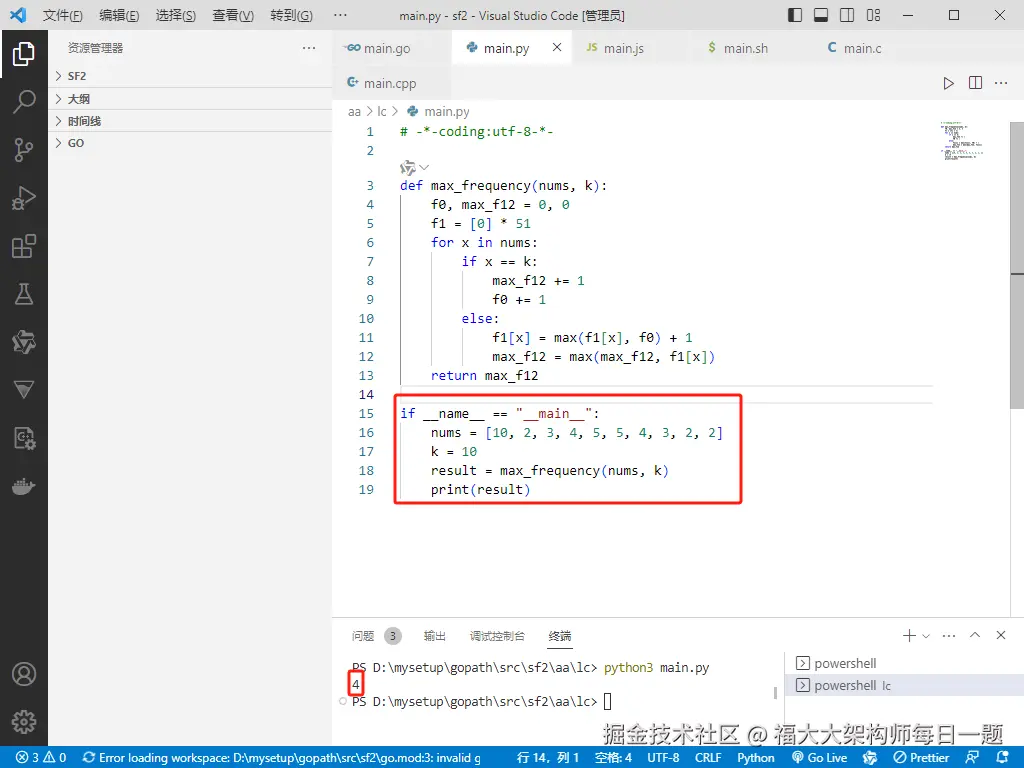Split the editor to the right
The height and width of the screenshot is (768, 1024).
(x=975, y=83)
